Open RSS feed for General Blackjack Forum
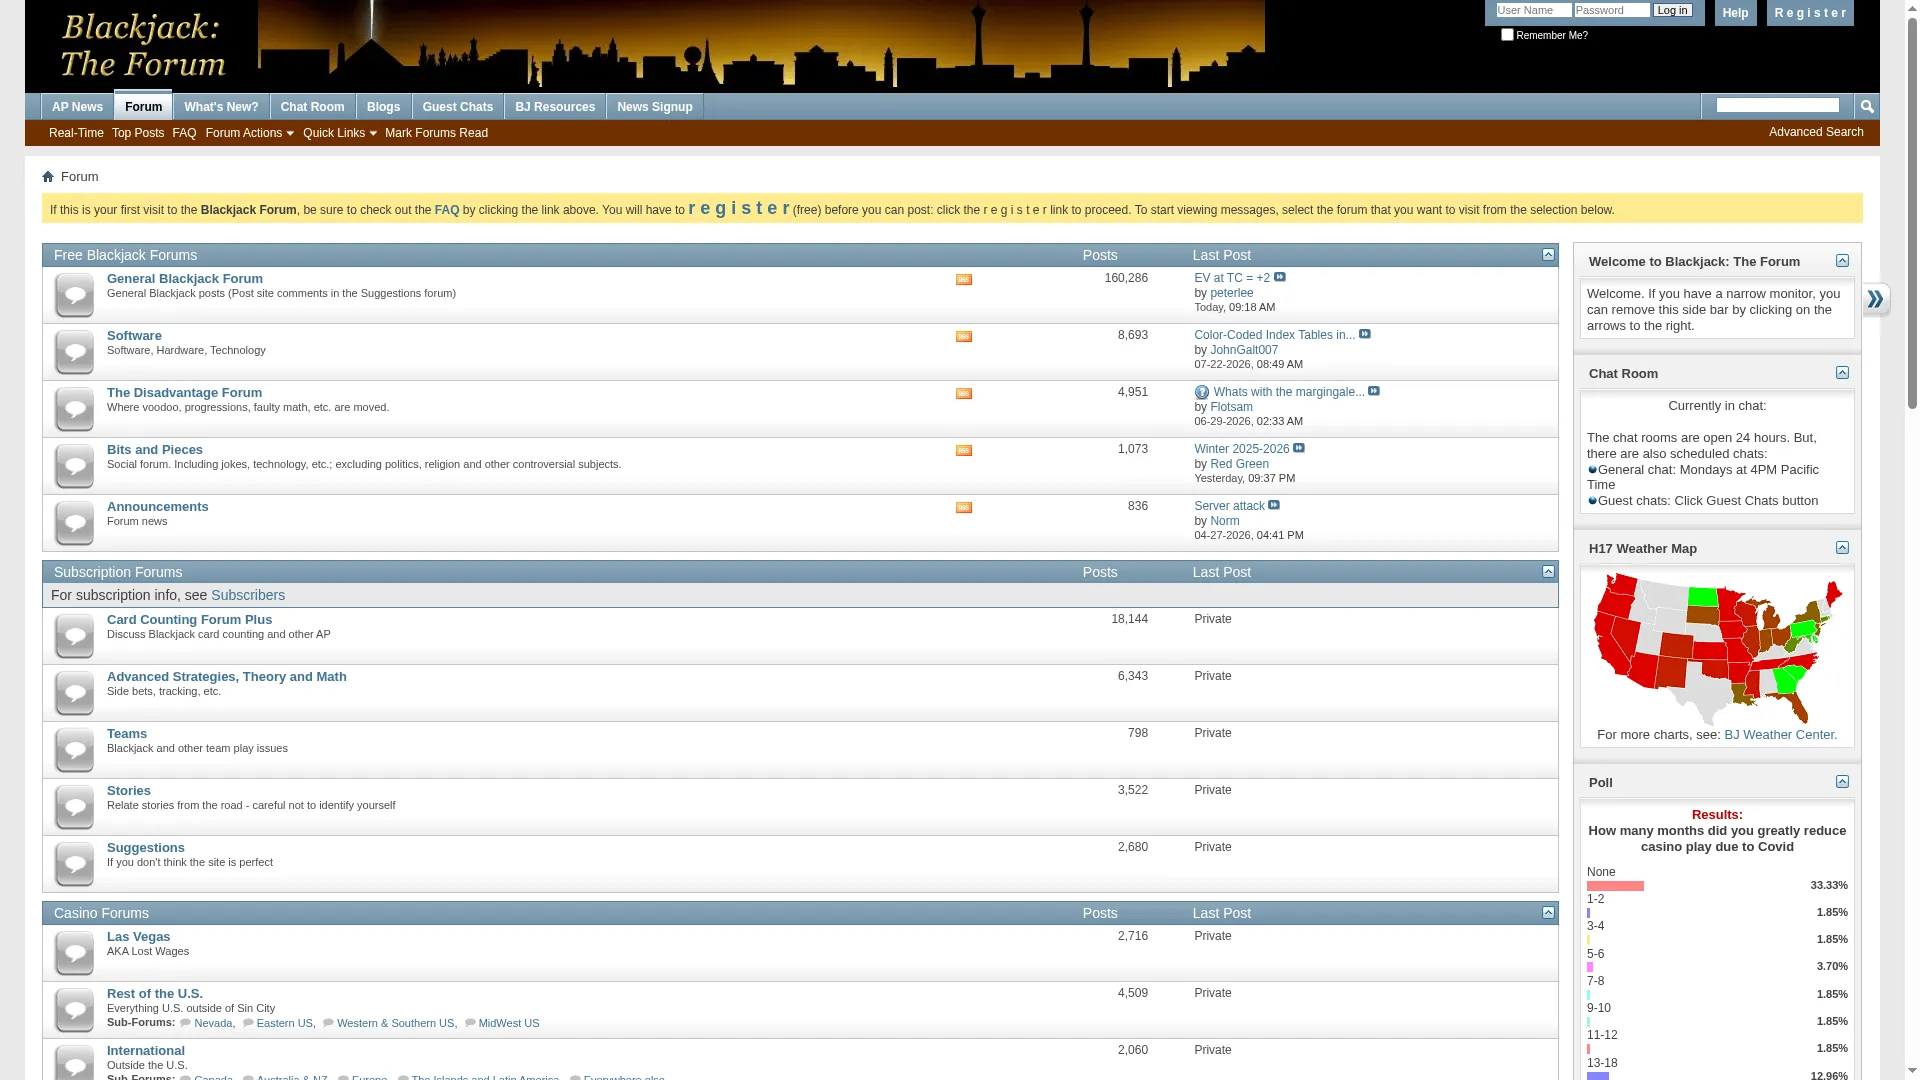This screenshot has width=1920, height=1080. tap(964, 280)
